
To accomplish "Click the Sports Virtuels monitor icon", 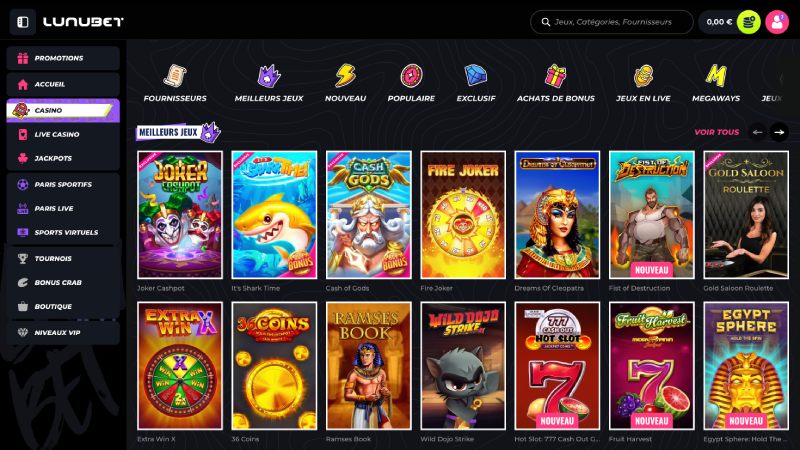I will (22, 232).
